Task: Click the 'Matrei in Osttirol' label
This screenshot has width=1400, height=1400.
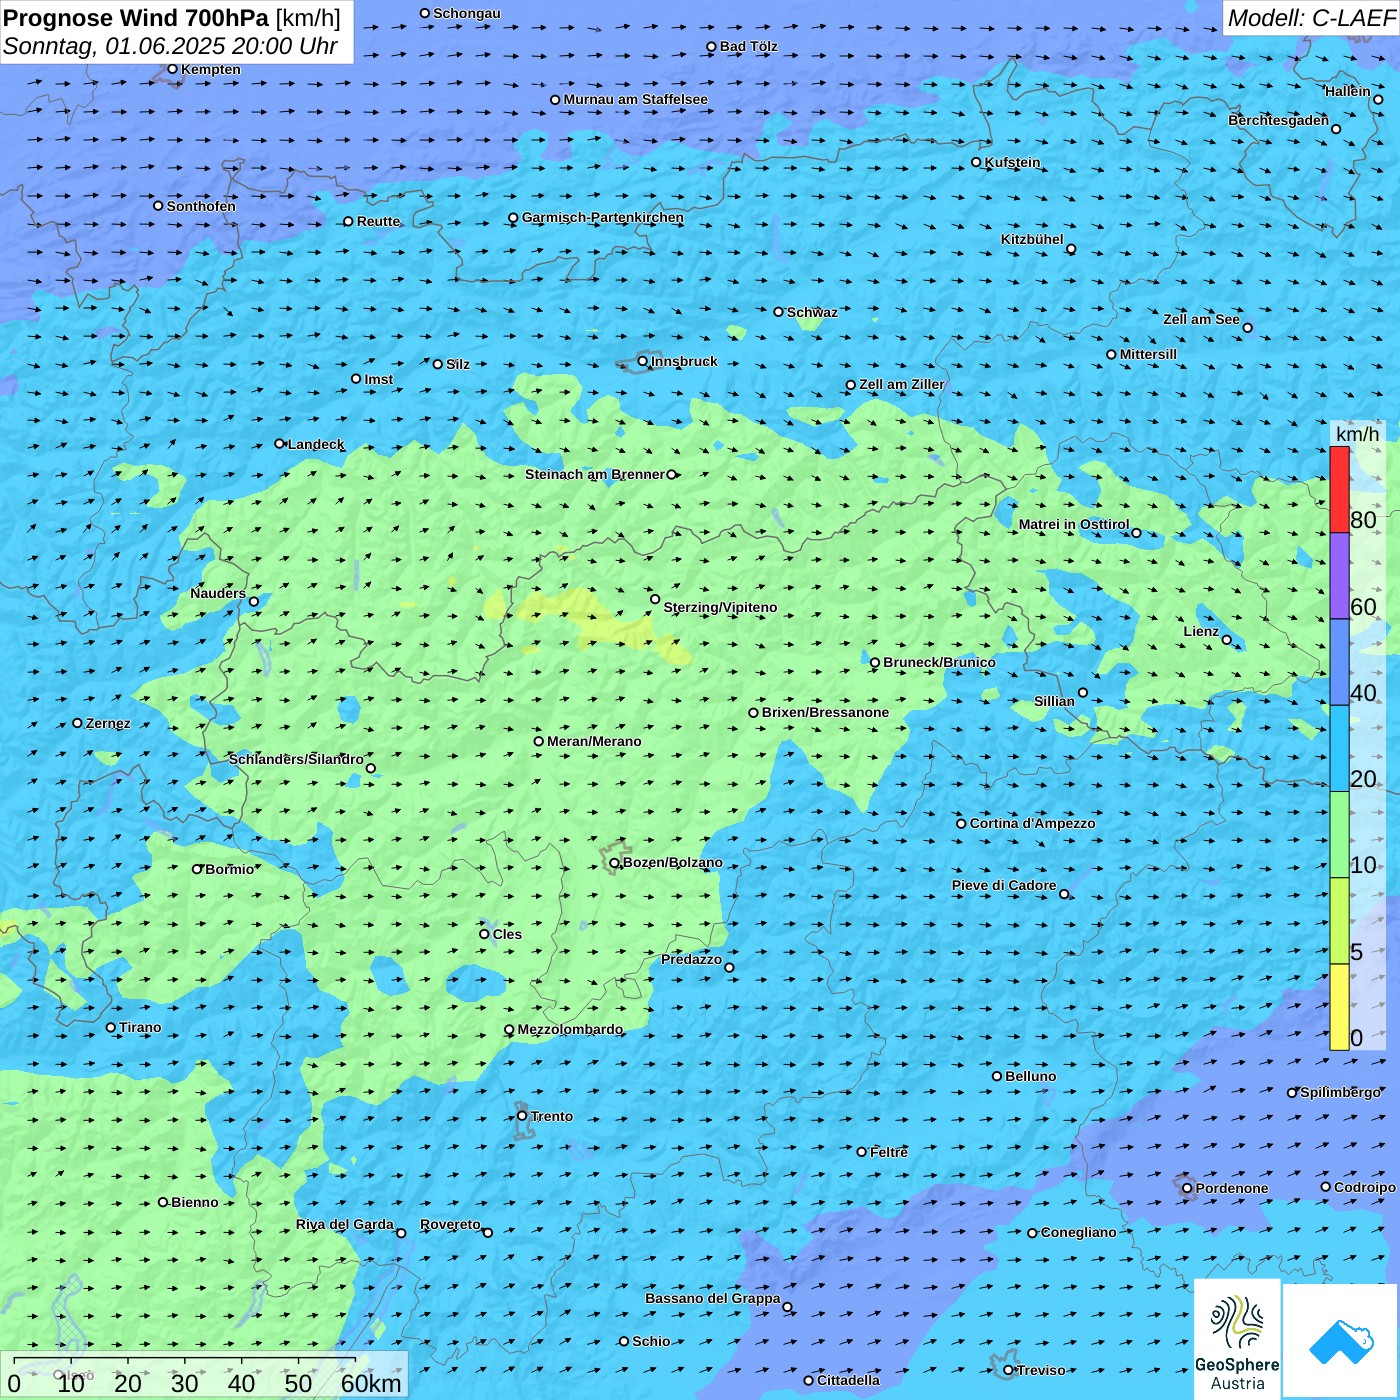Action: pos(1074,524)
